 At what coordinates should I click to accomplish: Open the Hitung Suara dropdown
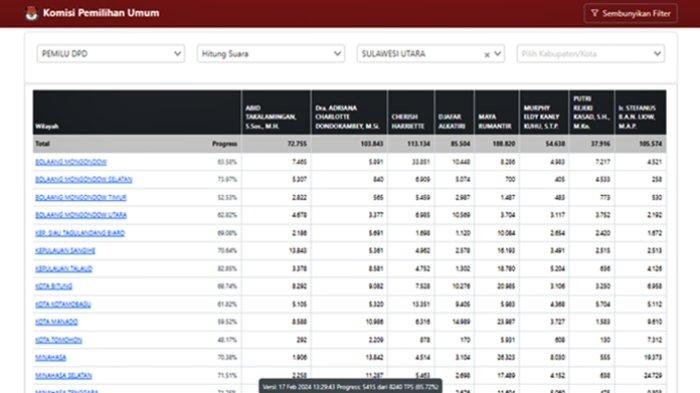point(271,54)
